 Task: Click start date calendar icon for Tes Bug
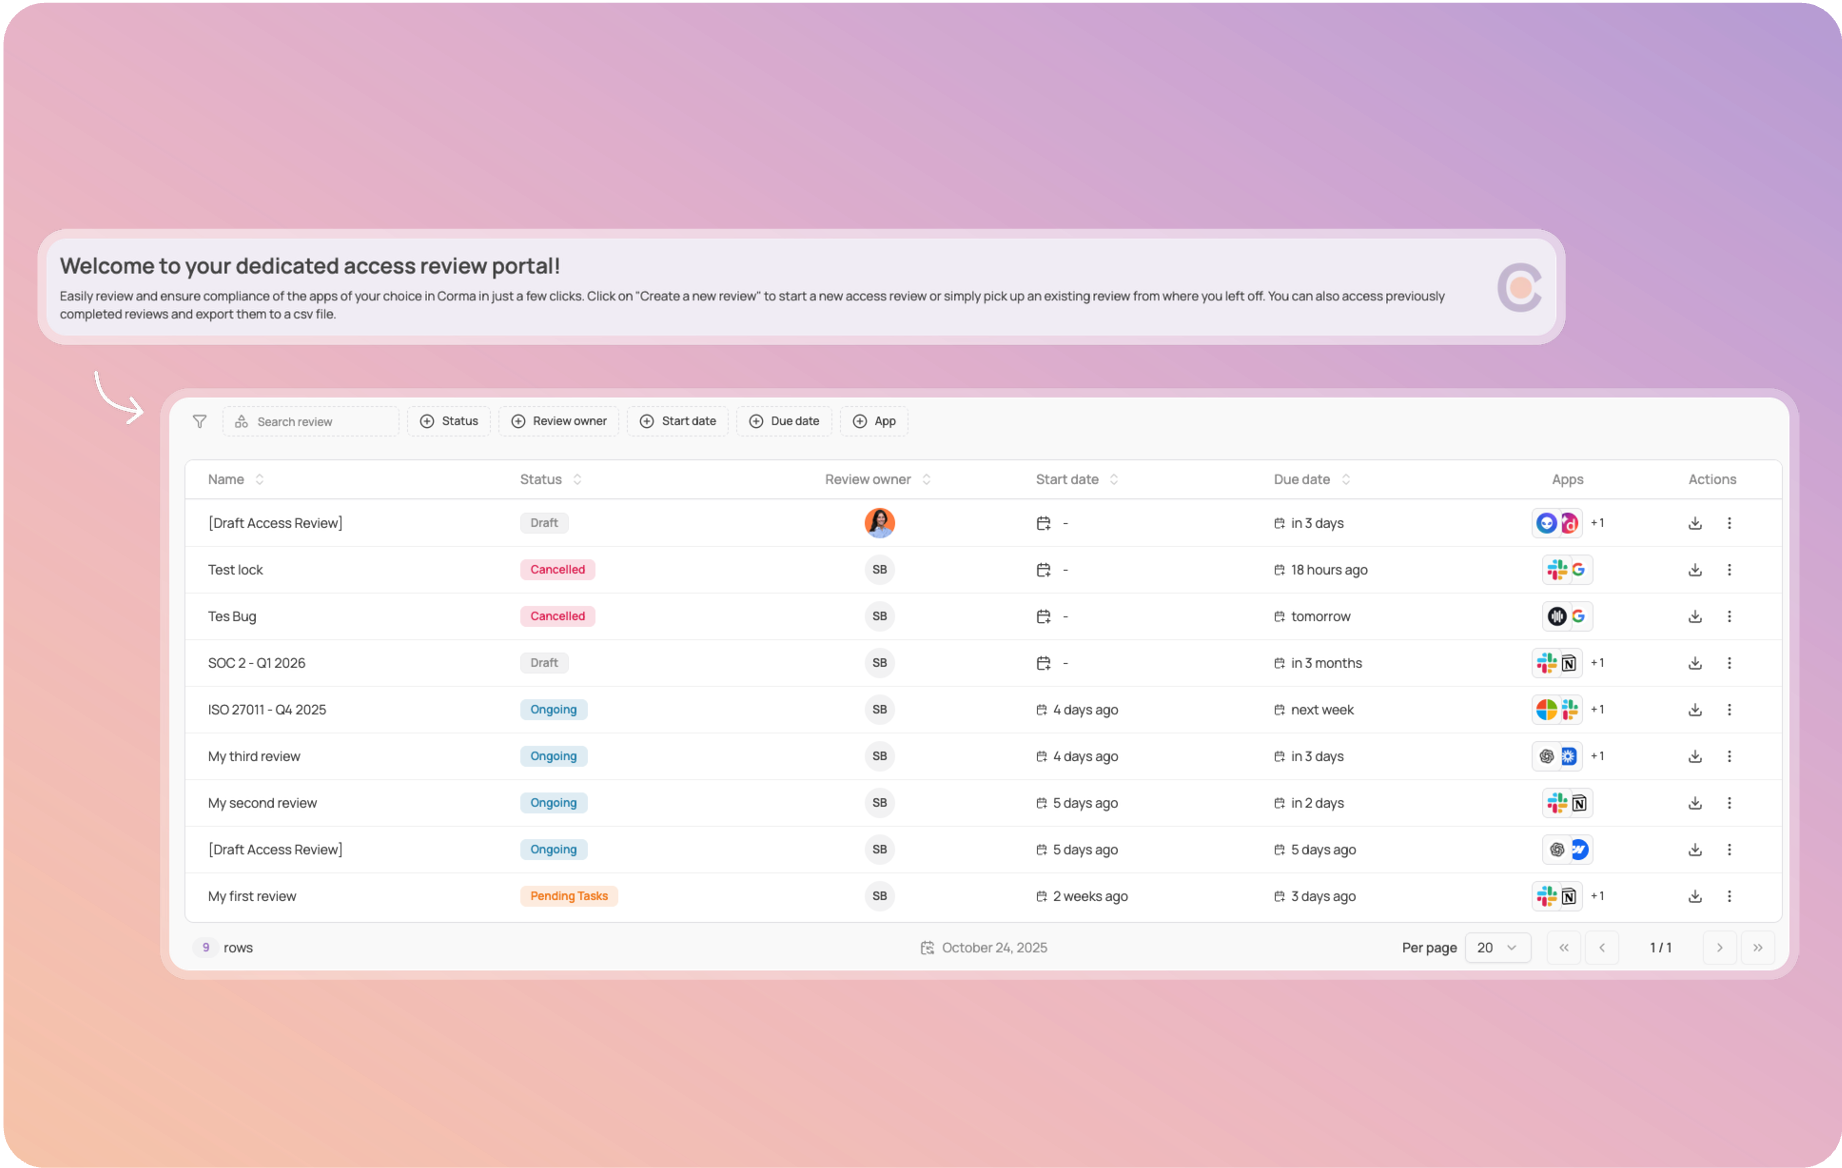[x=1043, y=617]
